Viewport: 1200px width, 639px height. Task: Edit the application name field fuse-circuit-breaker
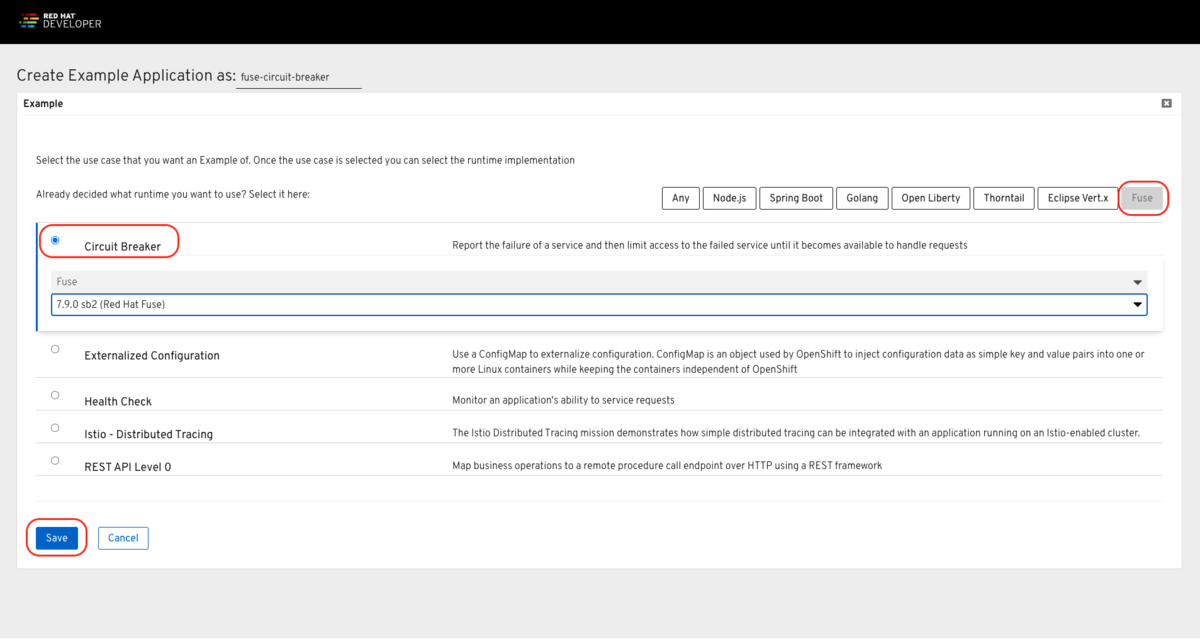coord(298,77)
